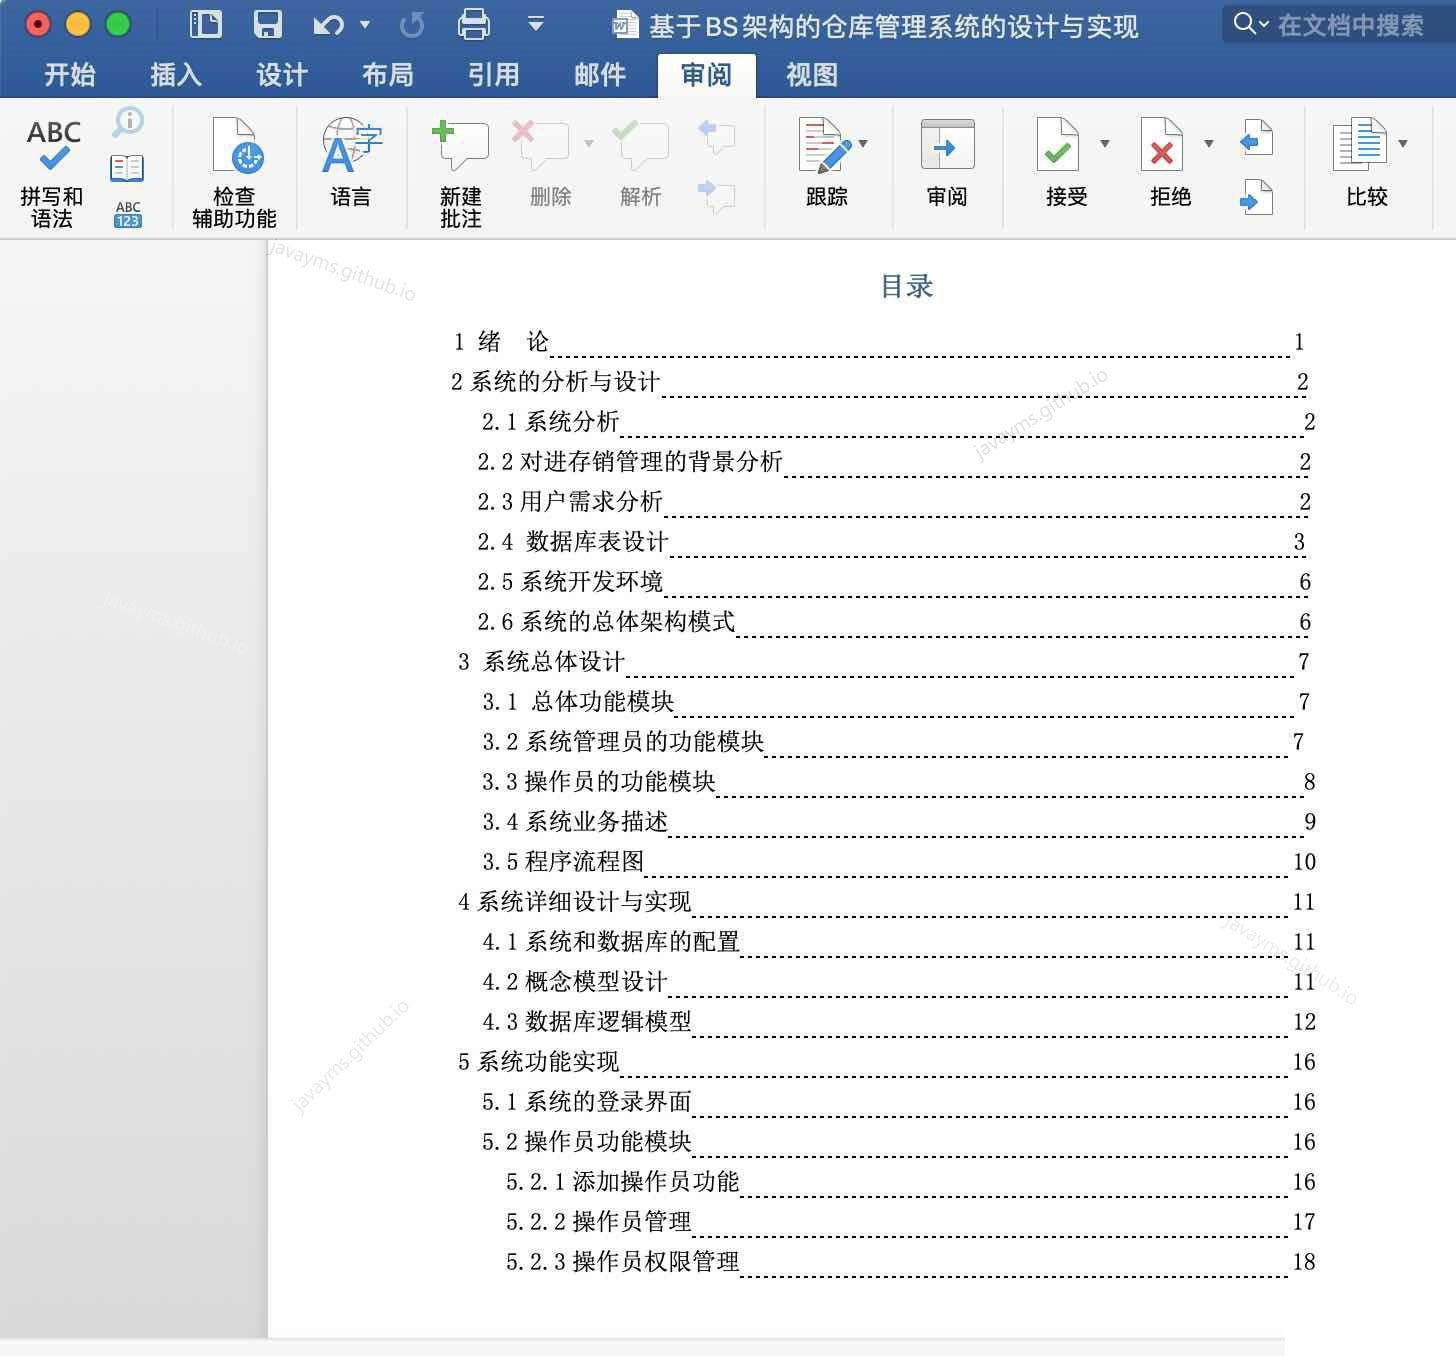The height and width of the screenshot is (1356, 1456).
Task: Open the Reviewing pane button
Action: [x=947, y=163]
